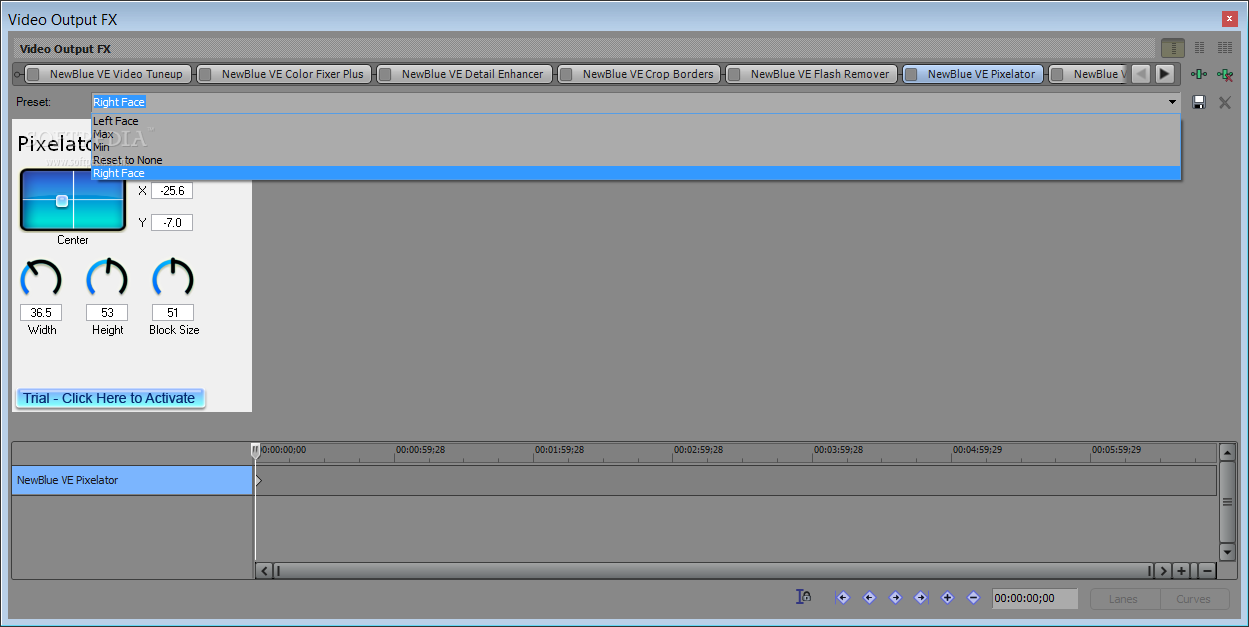The height and width of the screenshot is (627, 1249).
Task: Click scroll-down arrow of the vertical timeline scrollbar
Action: click(x=1228, y=551)
